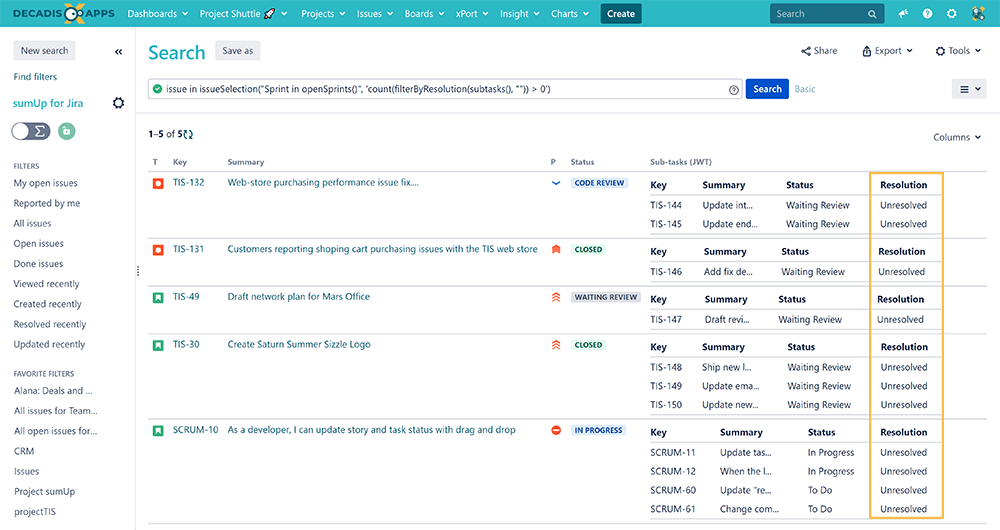Screen dimensions: 1000x530
Task: Click the Decadis Apps logo
Action: coord(64,13)
